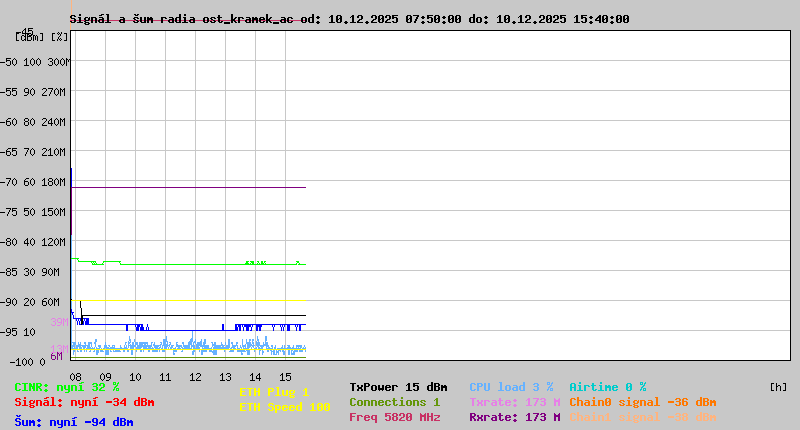Select the Connections 1 legend entry

click(x=394, y=402)
